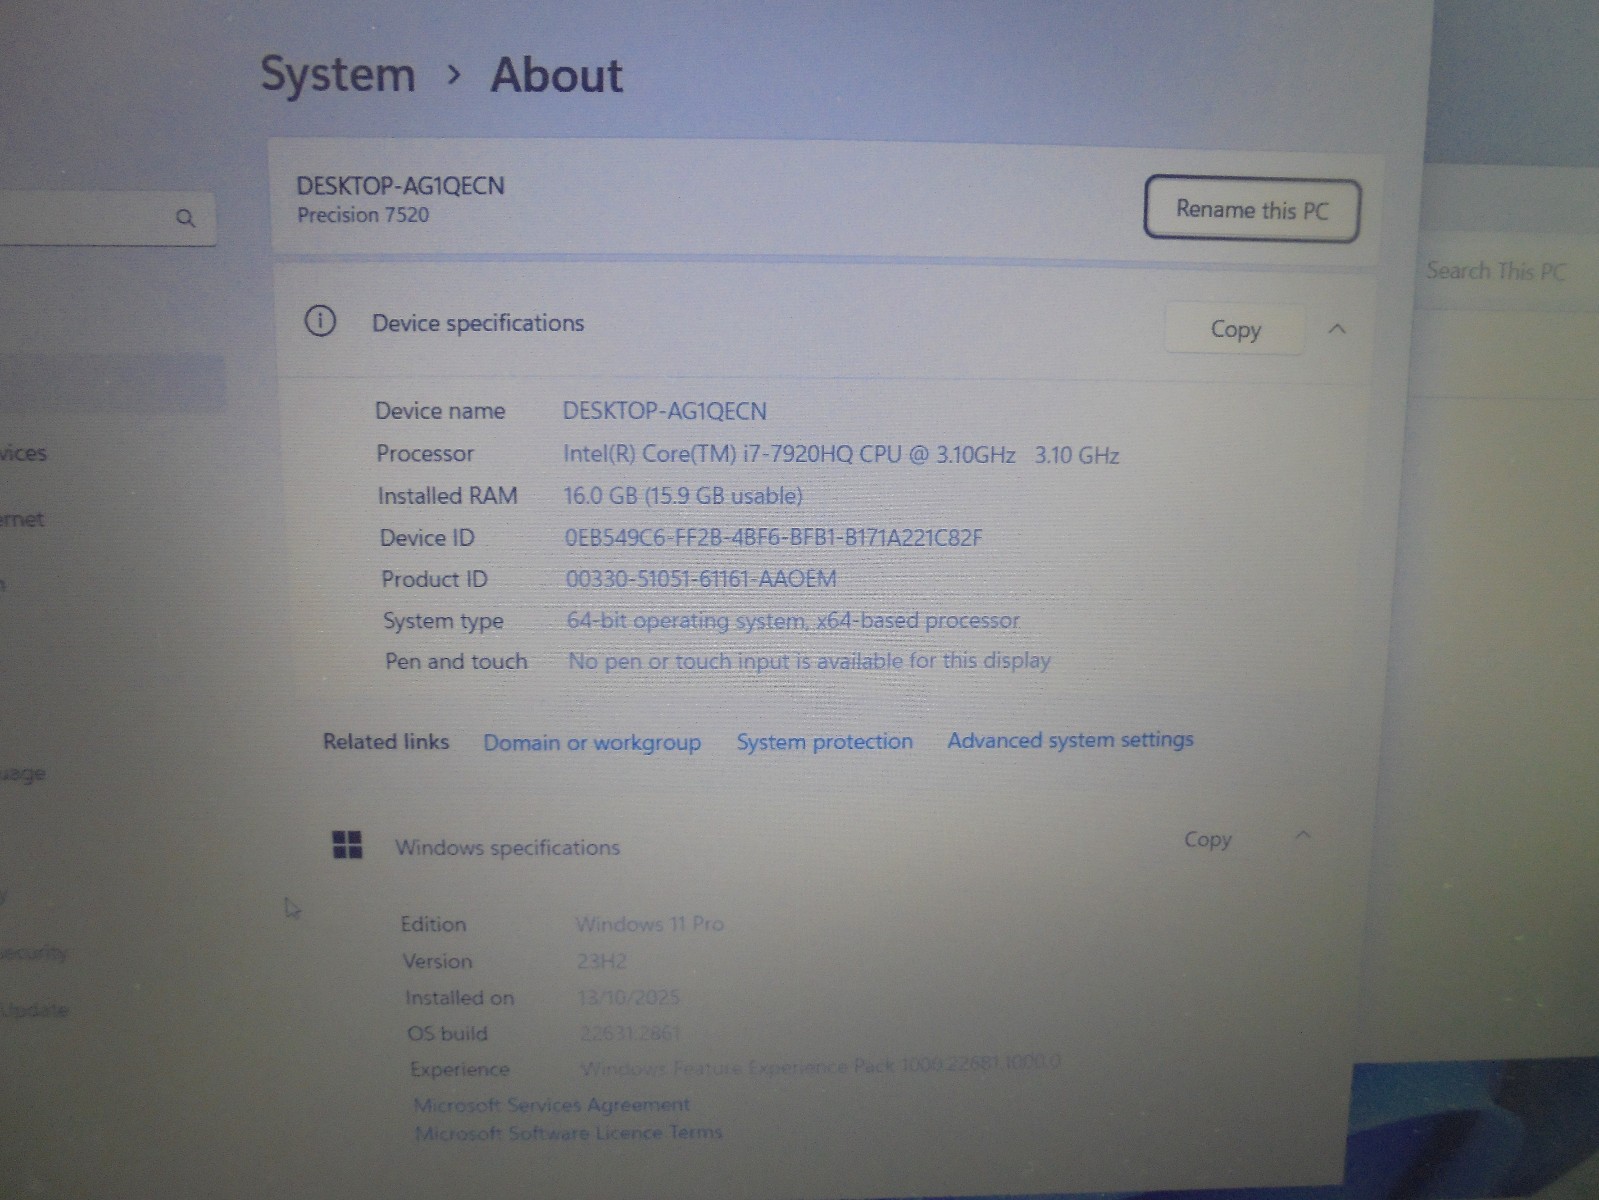The image size is (1599, 1200).
Task: Click the Installed on label
Action: [x=459, y=997]
